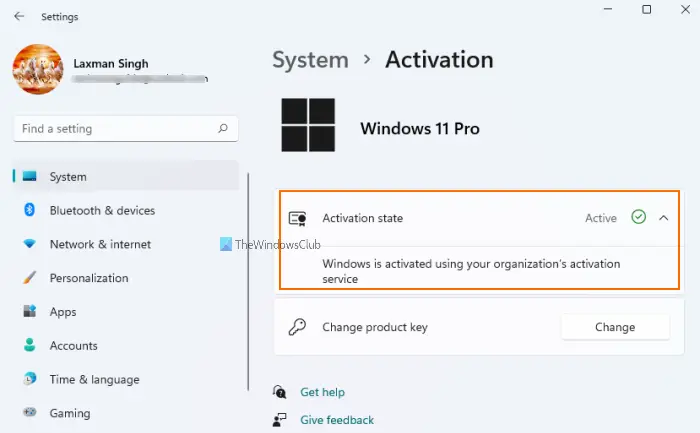Screen dimensions: 700x433
Task: Click the green checkmark status icon
Action: point(638,217)
